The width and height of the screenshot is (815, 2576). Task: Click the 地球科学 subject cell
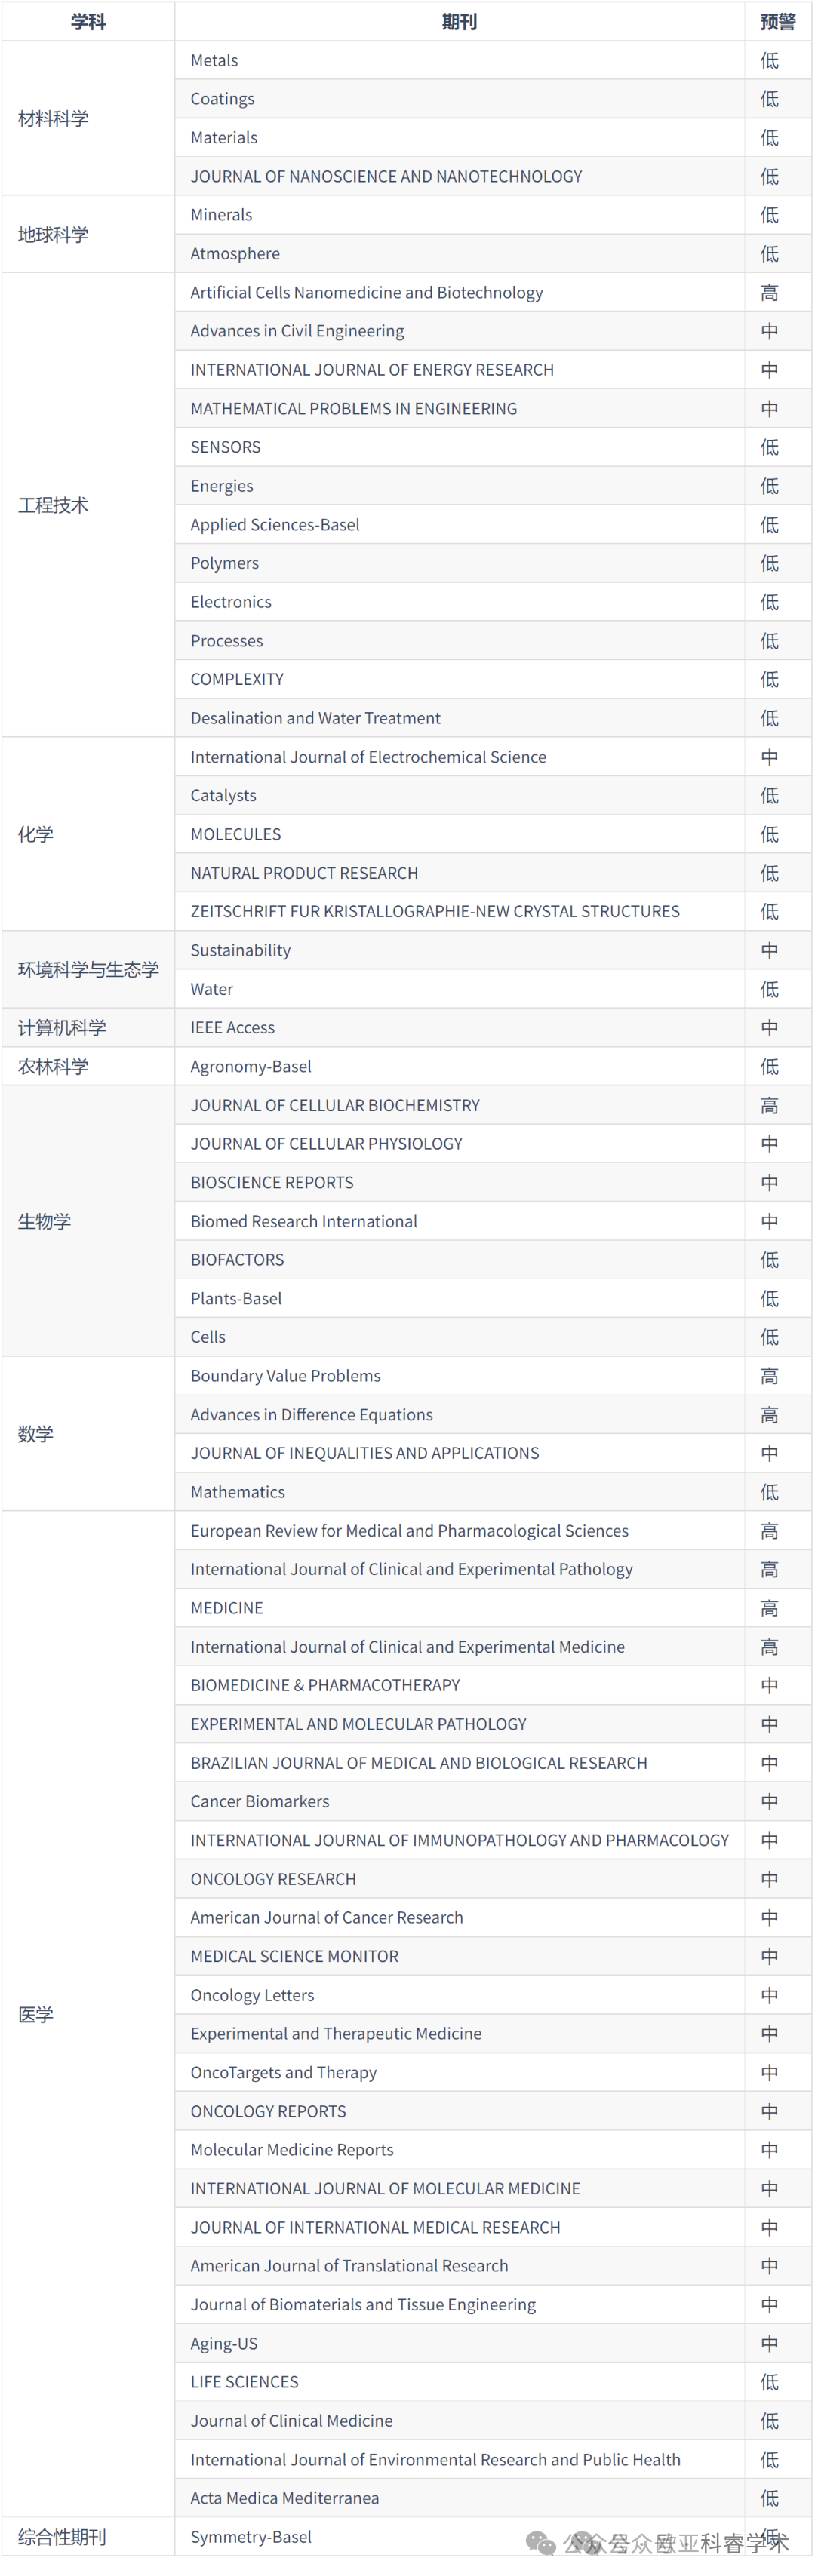coord(88,234)
